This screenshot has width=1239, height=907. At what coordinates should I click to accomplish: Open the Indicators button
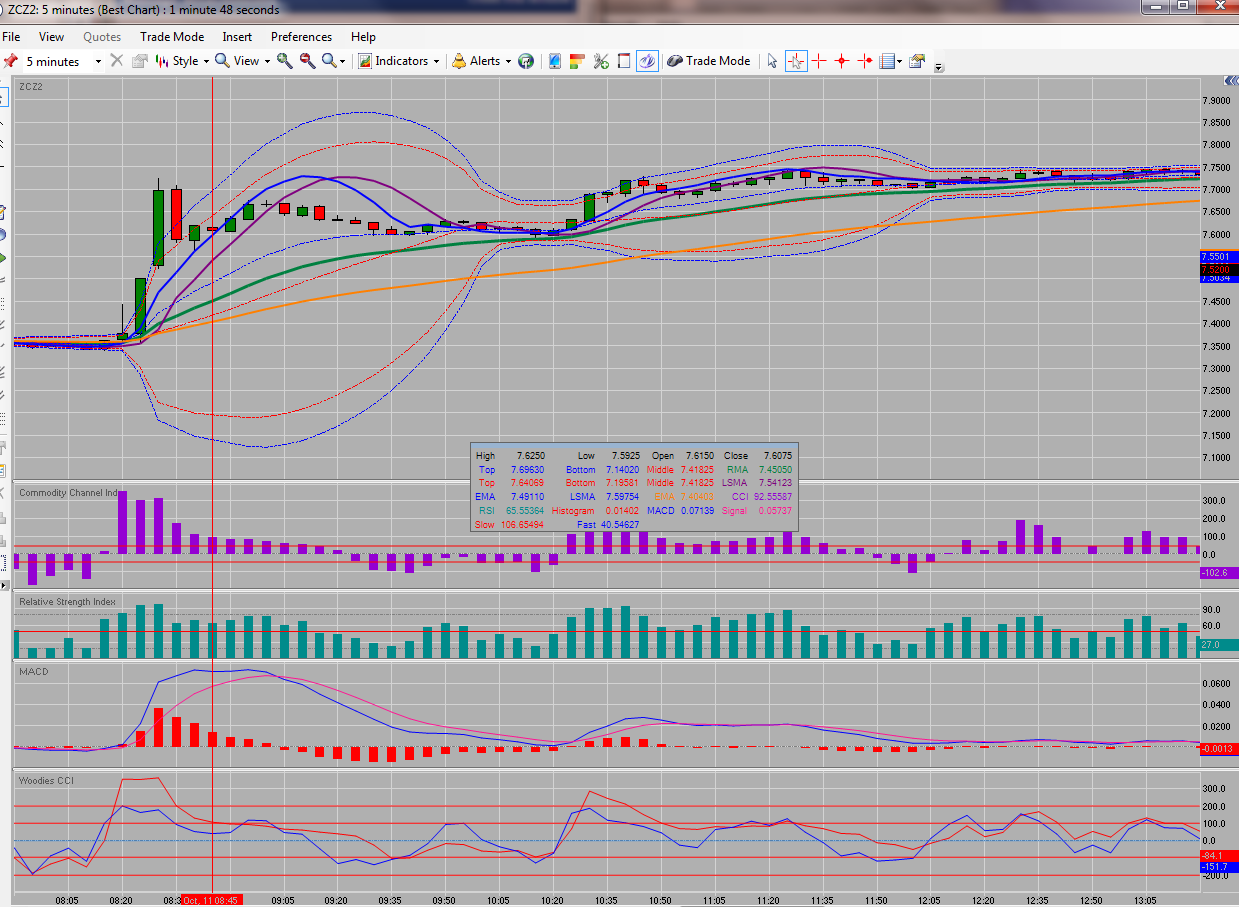(x=393, y=61)
